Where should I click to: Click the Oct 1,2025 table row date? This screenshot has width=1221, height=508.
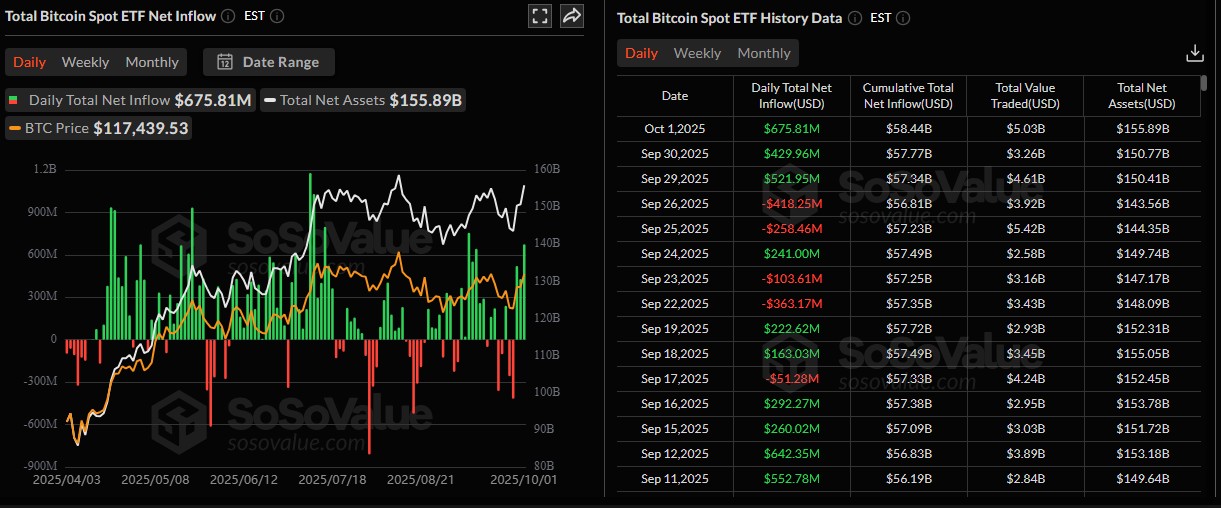pos(675,128)
